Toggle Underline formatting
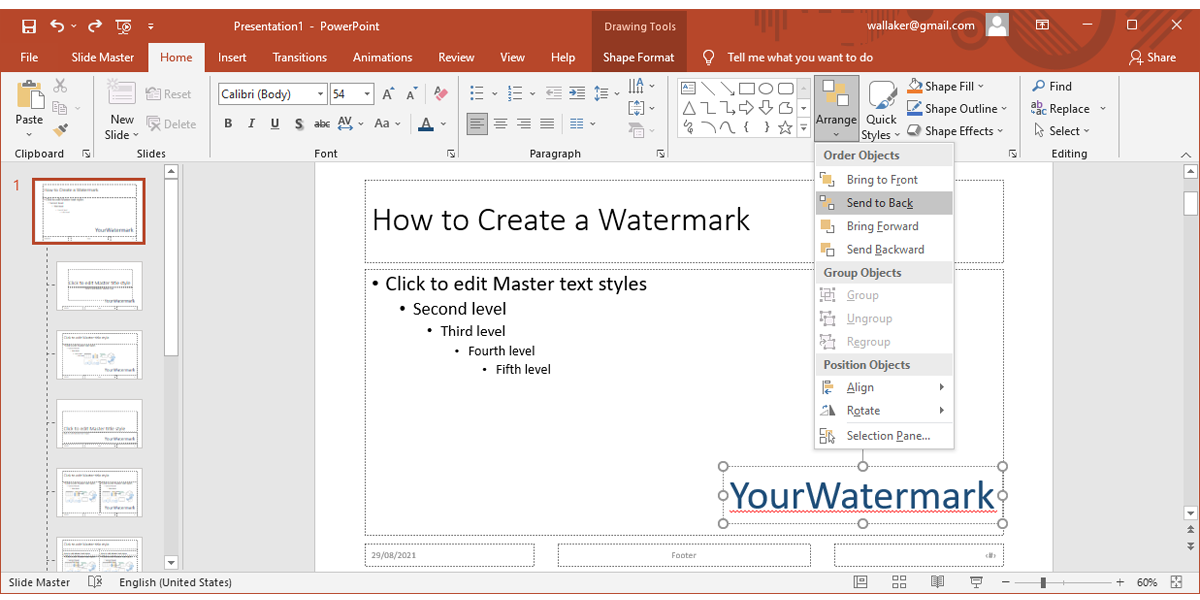 [275, 124]
